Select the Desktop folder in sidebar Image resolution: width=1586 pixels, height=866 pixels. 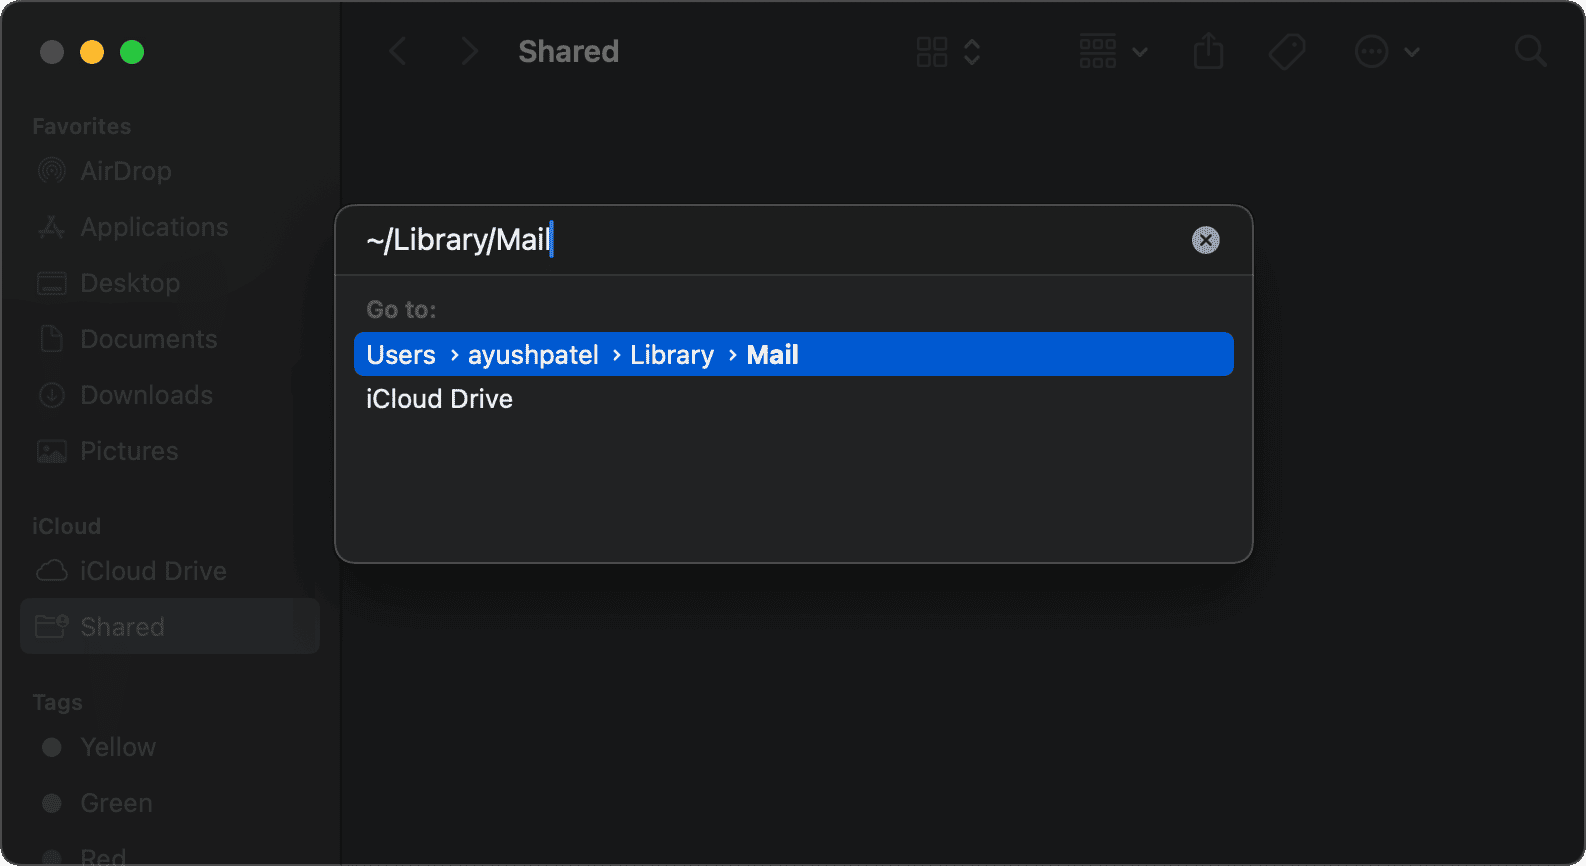coord(130,283)
